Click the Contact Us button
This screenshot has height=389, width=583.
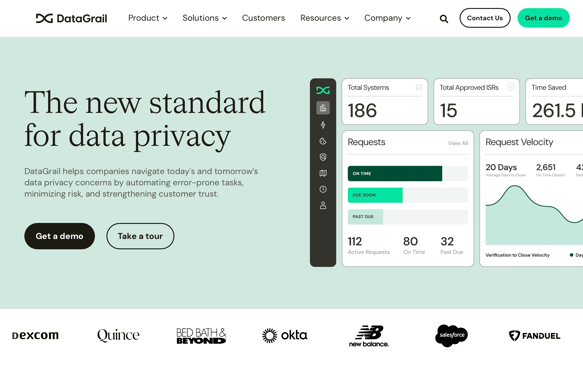click(485, 18)
